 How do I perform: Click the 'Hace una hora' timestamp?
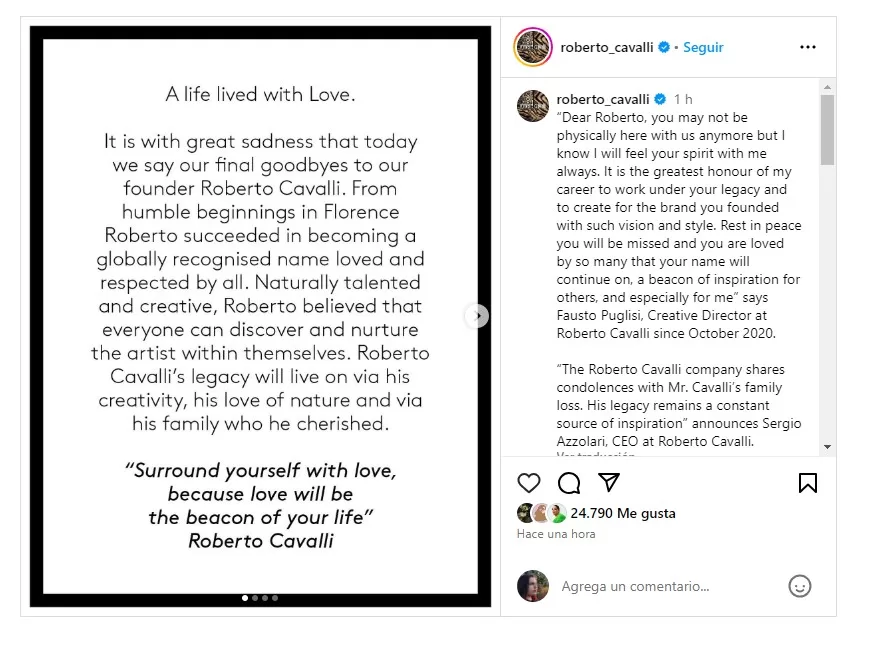(556, 534)
